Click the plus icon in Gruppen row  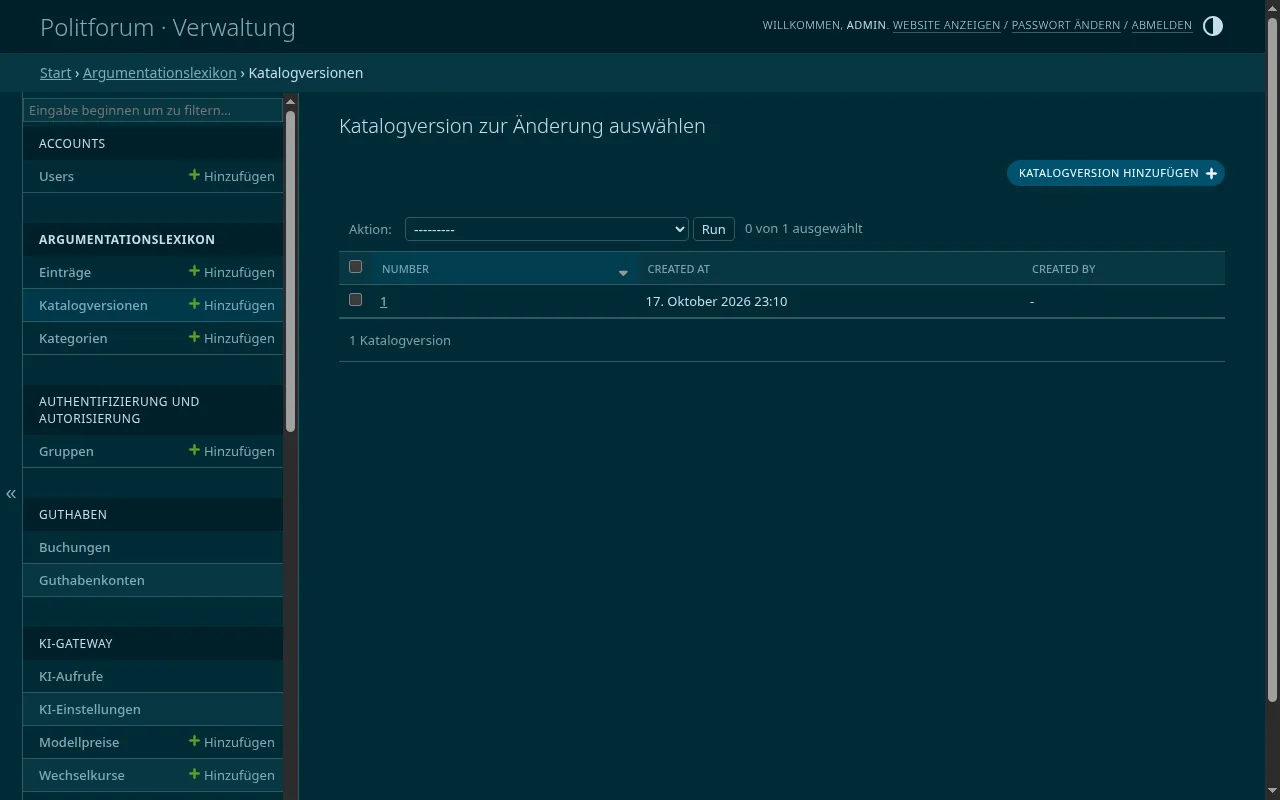point(194,450)
